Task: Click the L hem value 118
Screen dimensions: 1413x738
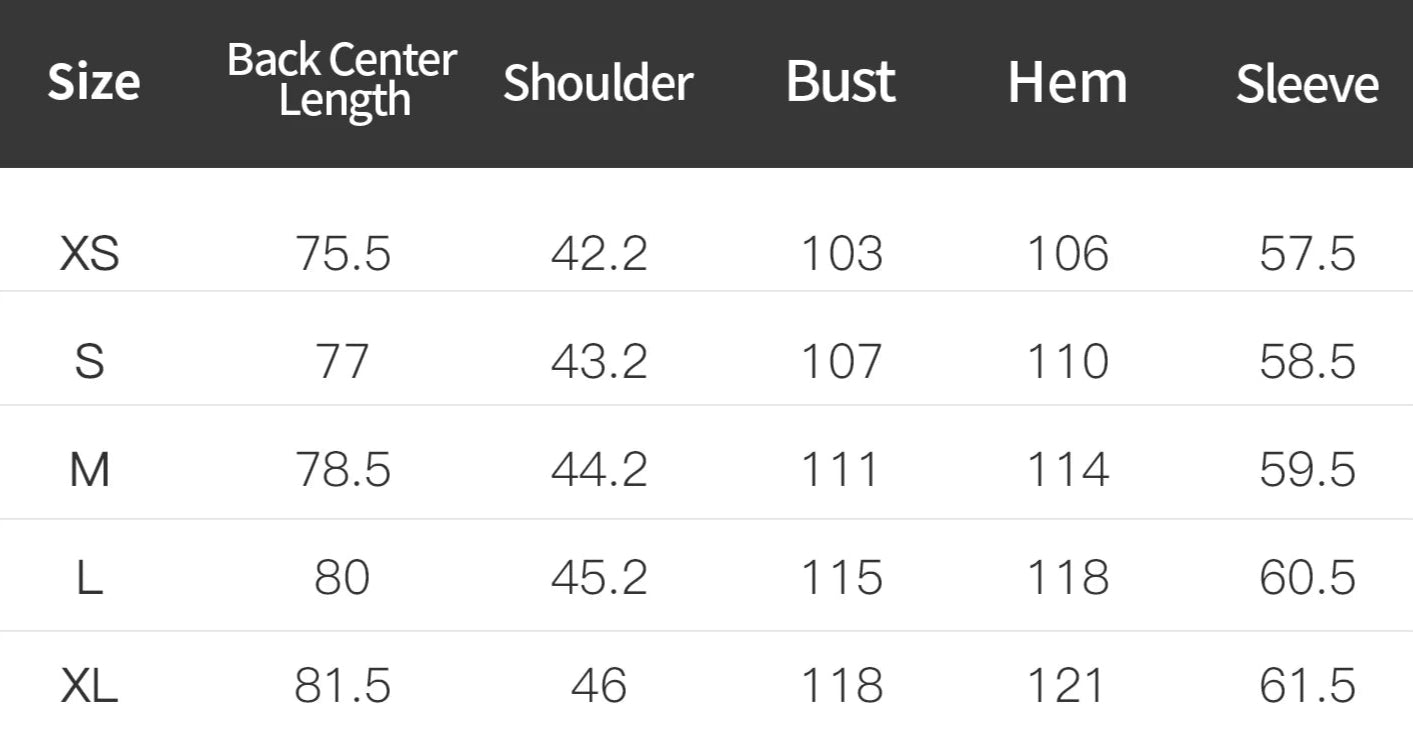Action: [x=1068, y=578]
